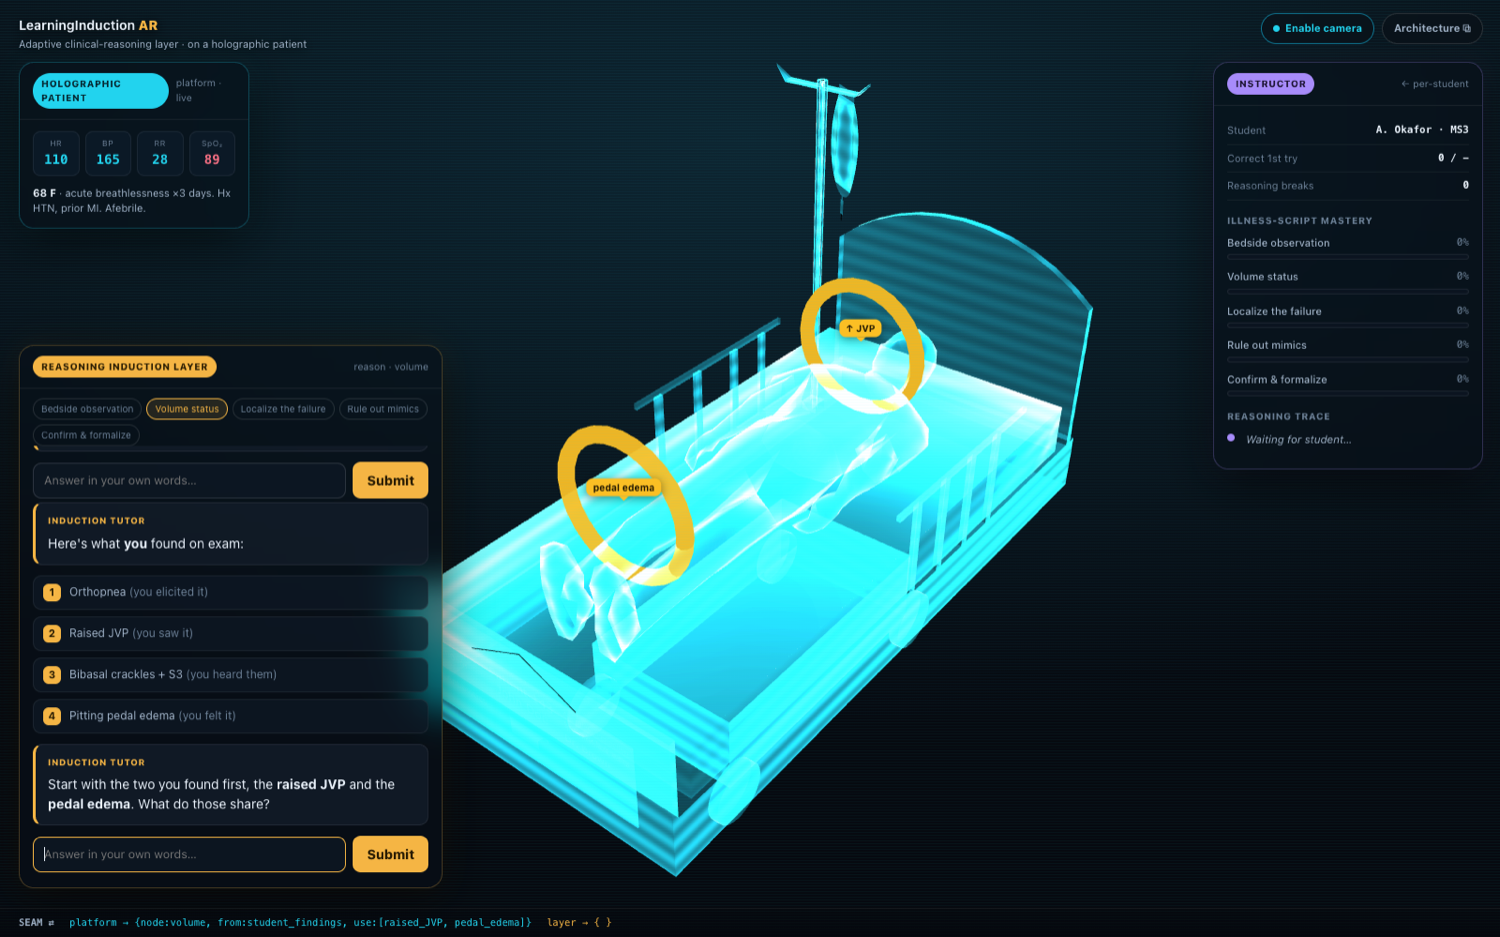Click the BP 165 vital tile

click(x=108, y=153)
